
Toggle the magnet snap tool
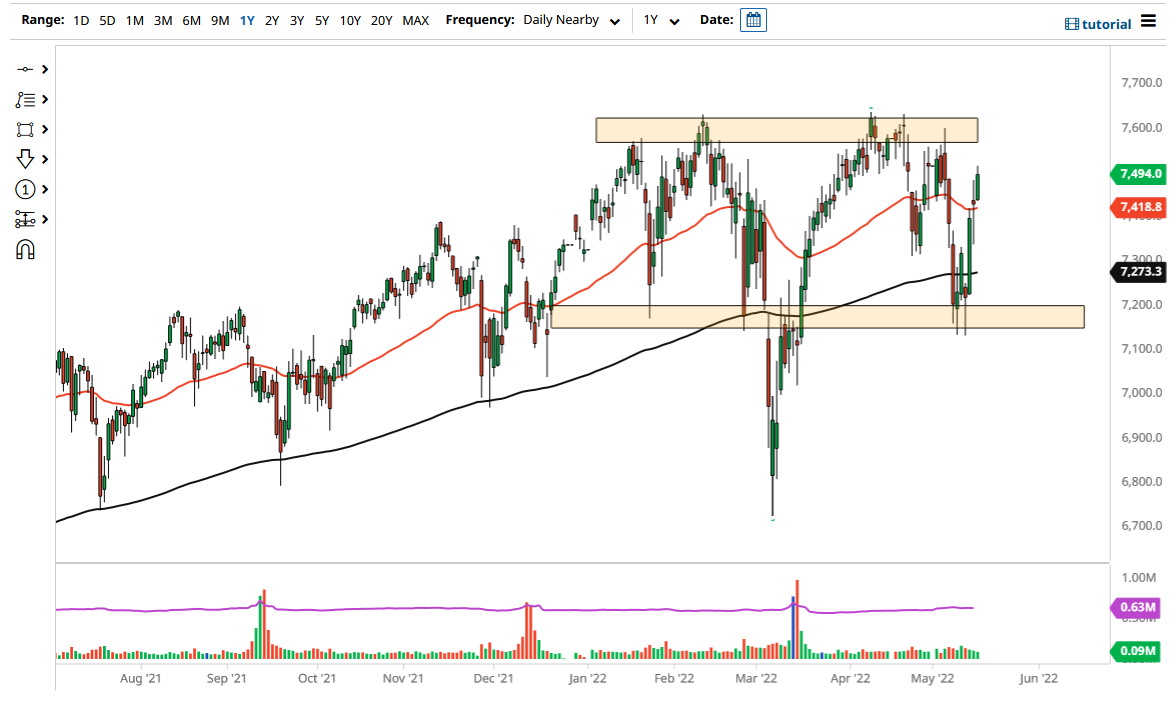(25, 249)
